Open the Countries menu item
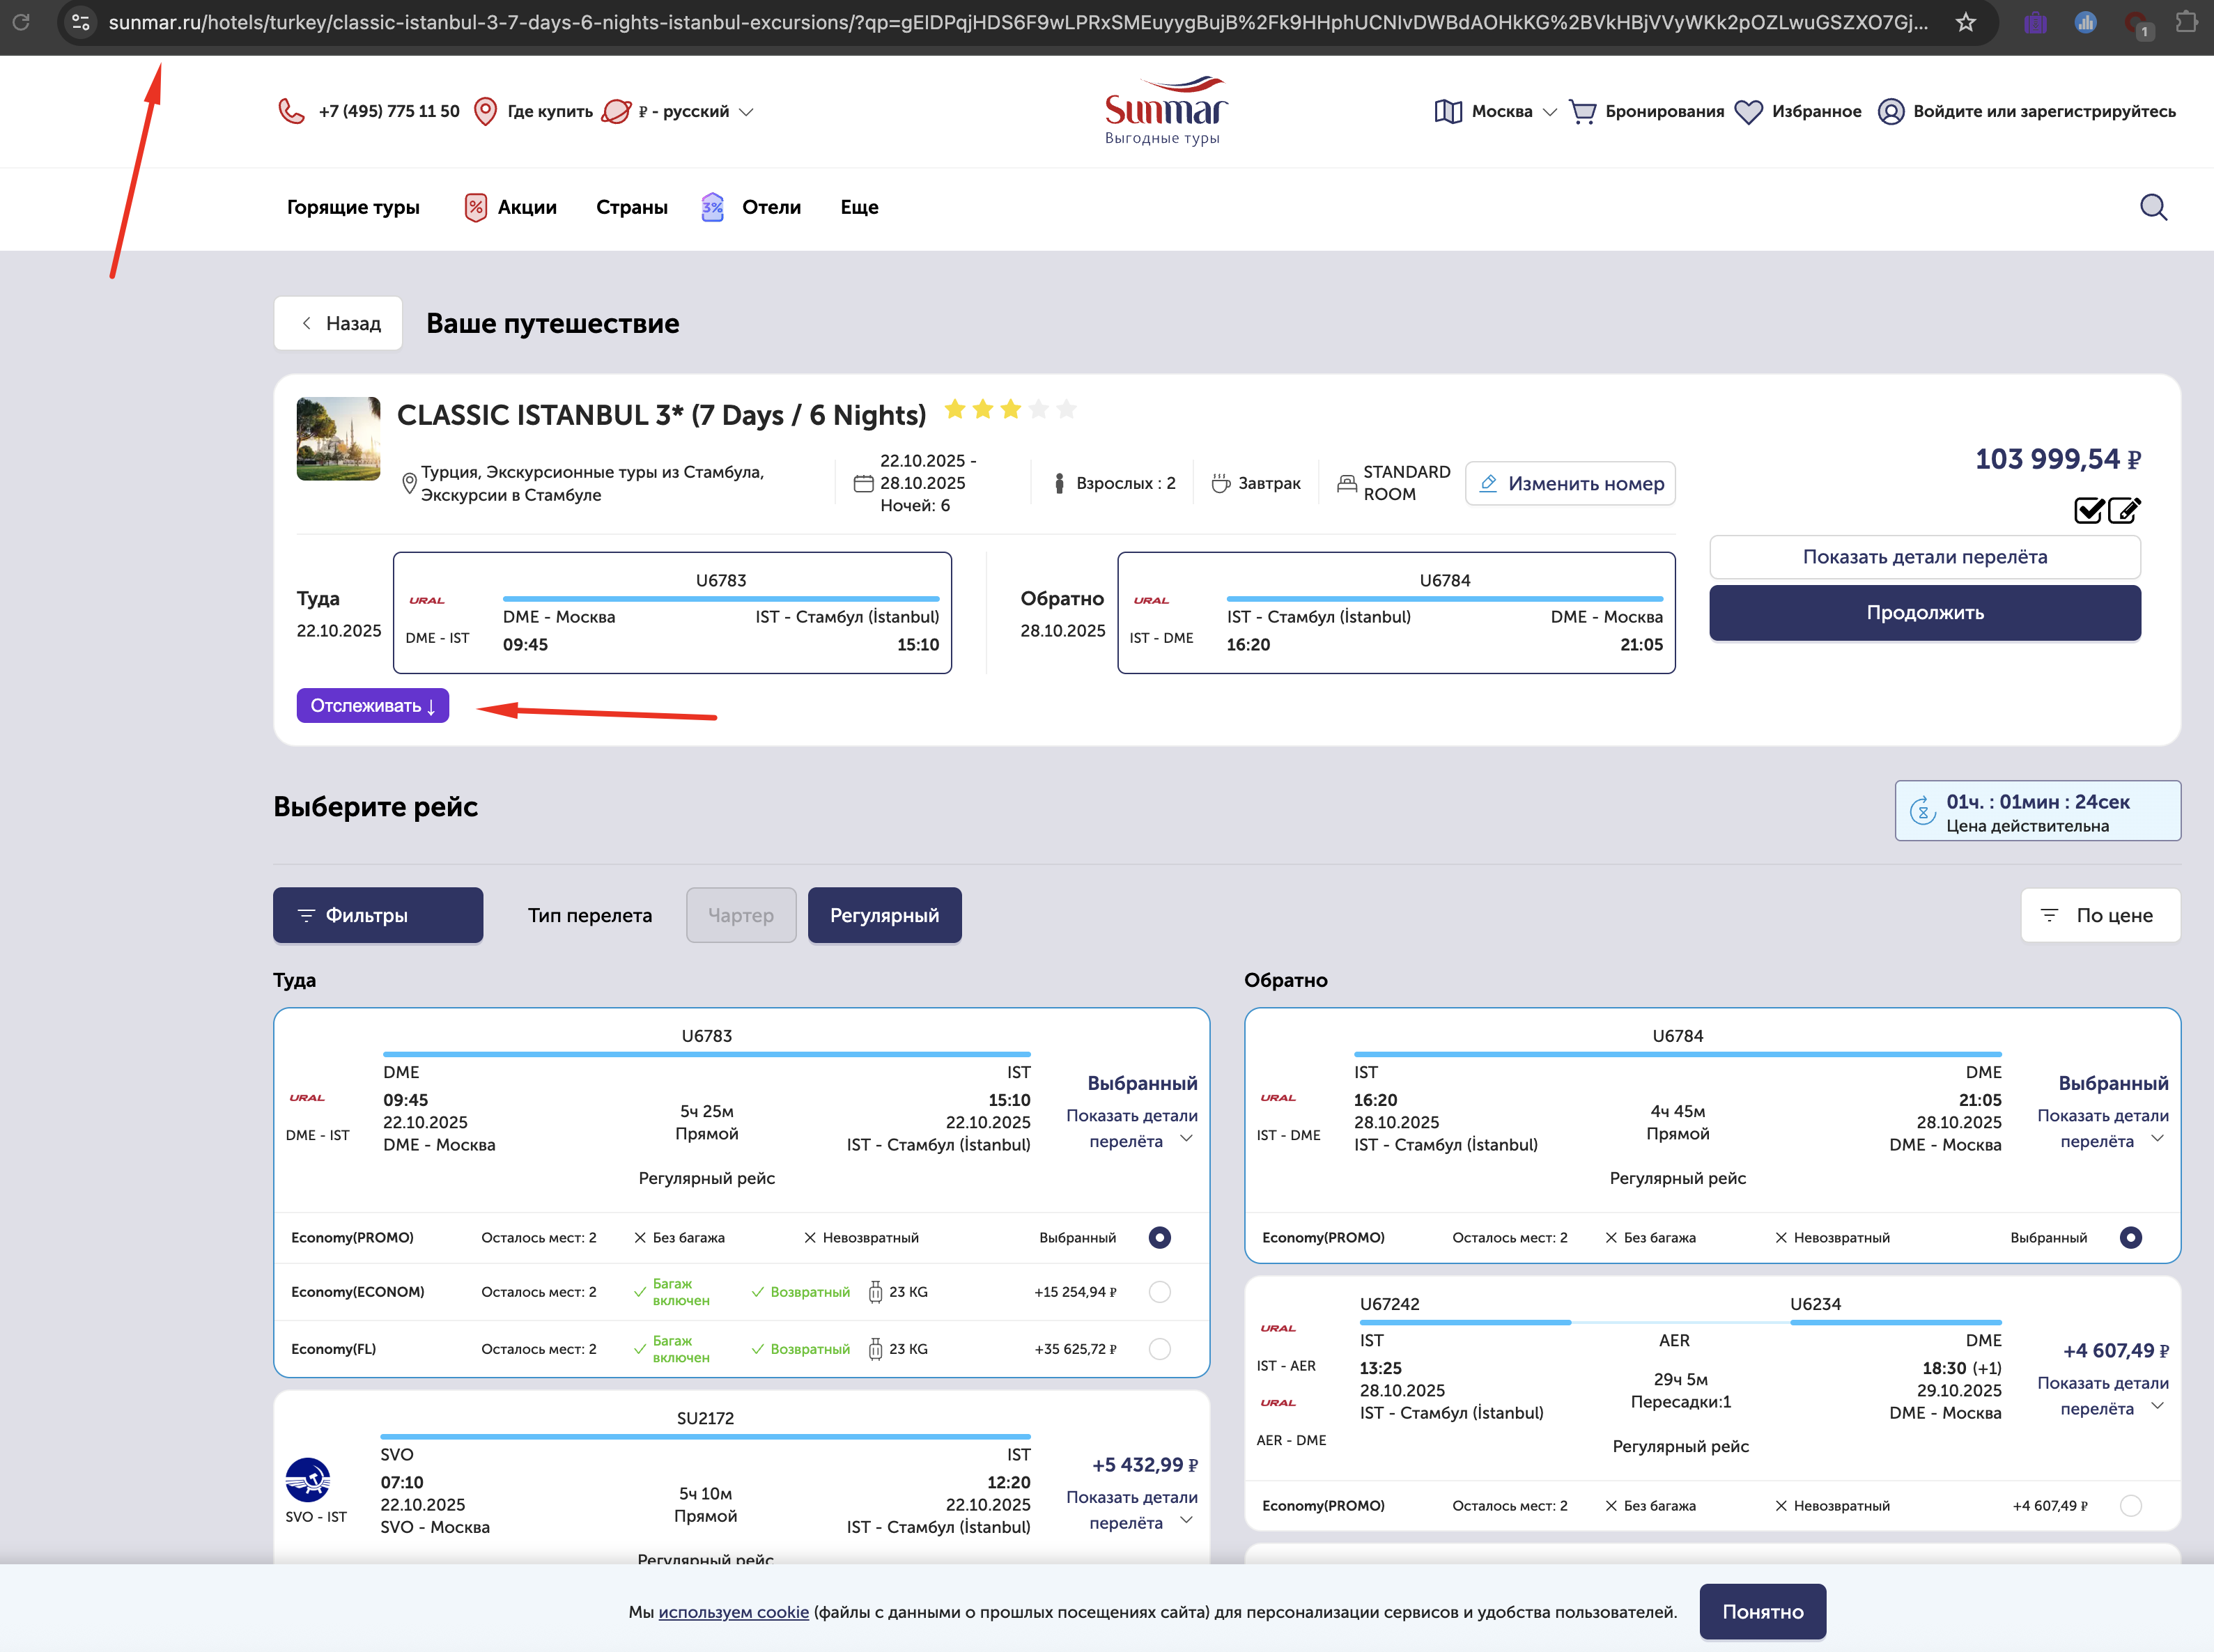Viewport: 2214px width, 1652px height. click(x=631, y=207)
